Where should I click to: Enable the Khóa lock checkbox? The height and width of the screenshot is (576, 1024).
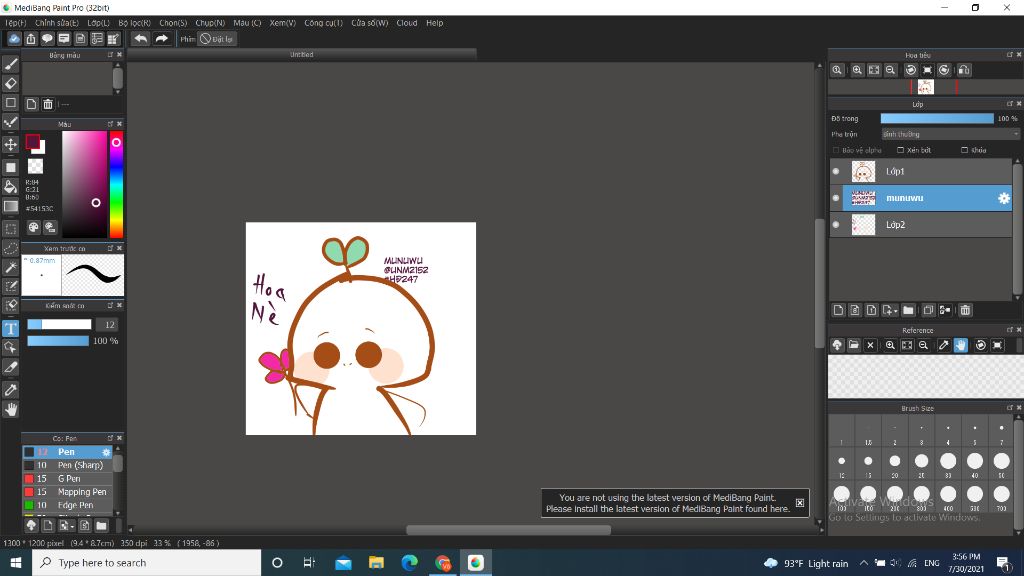tap(965, 150)
